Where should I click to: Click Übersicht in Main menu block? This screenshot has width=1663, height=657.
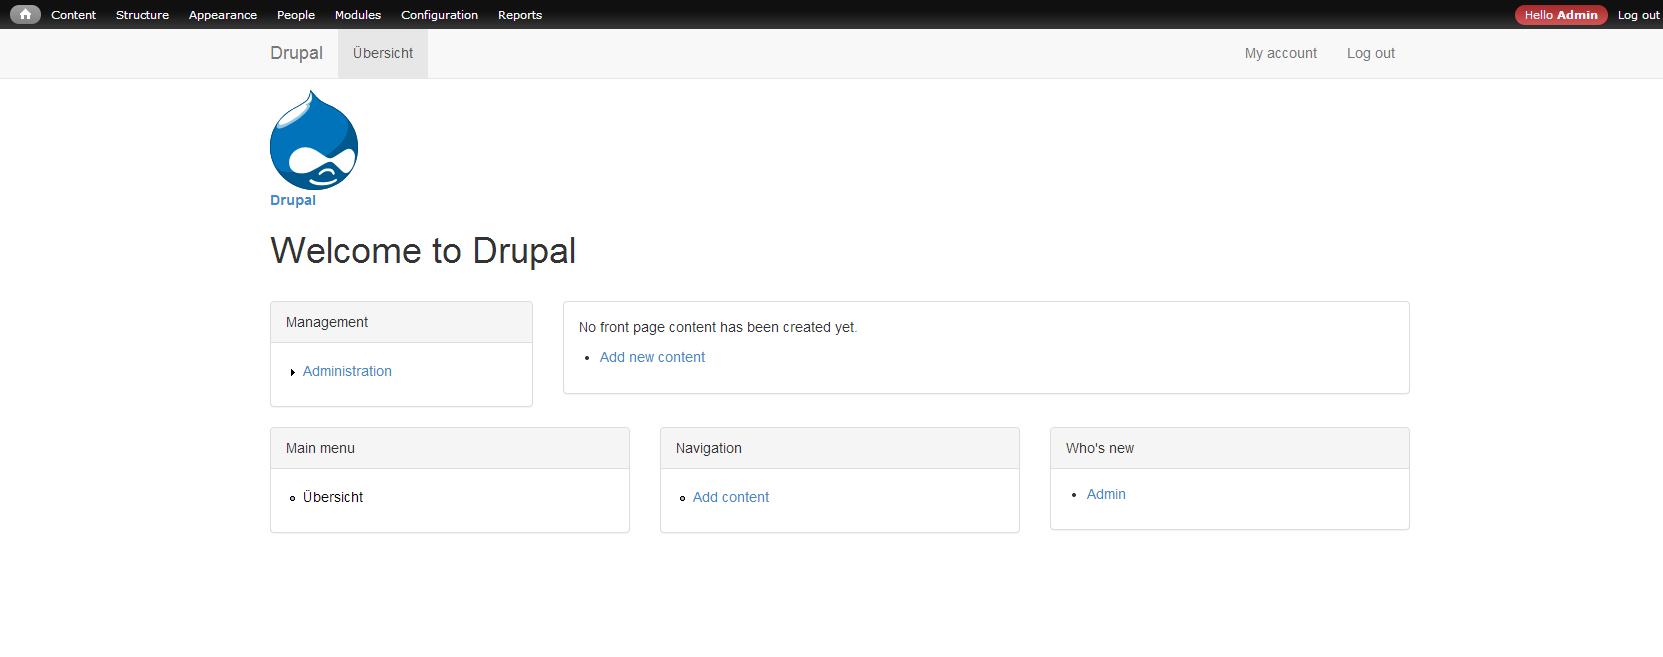point(333,497)
